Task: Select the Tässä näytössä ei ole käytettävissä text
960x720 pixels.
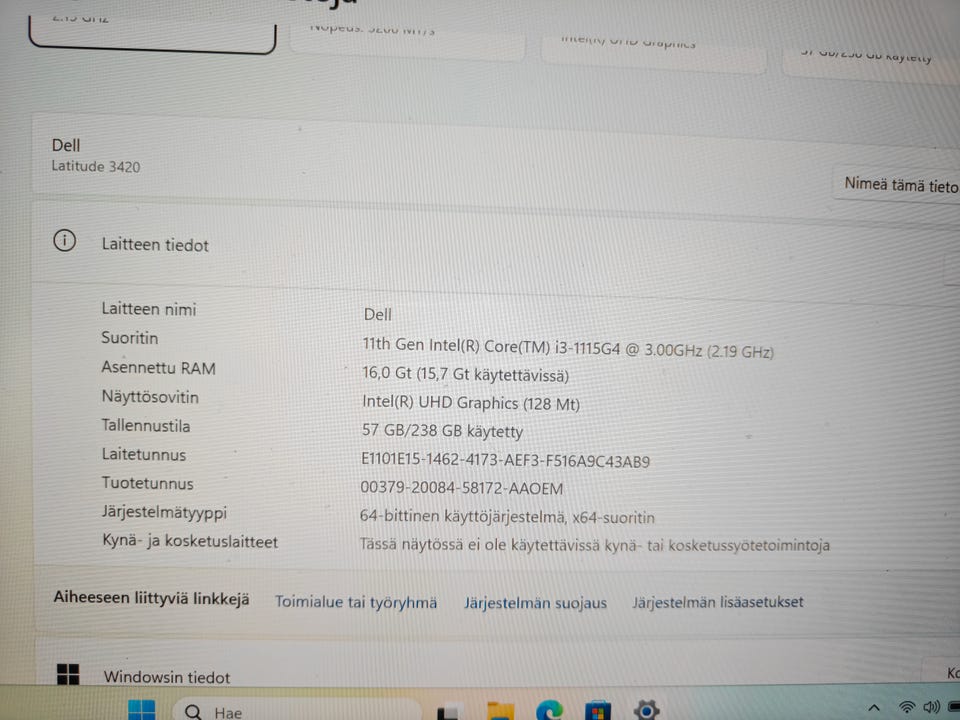Action: coord(594,545)
